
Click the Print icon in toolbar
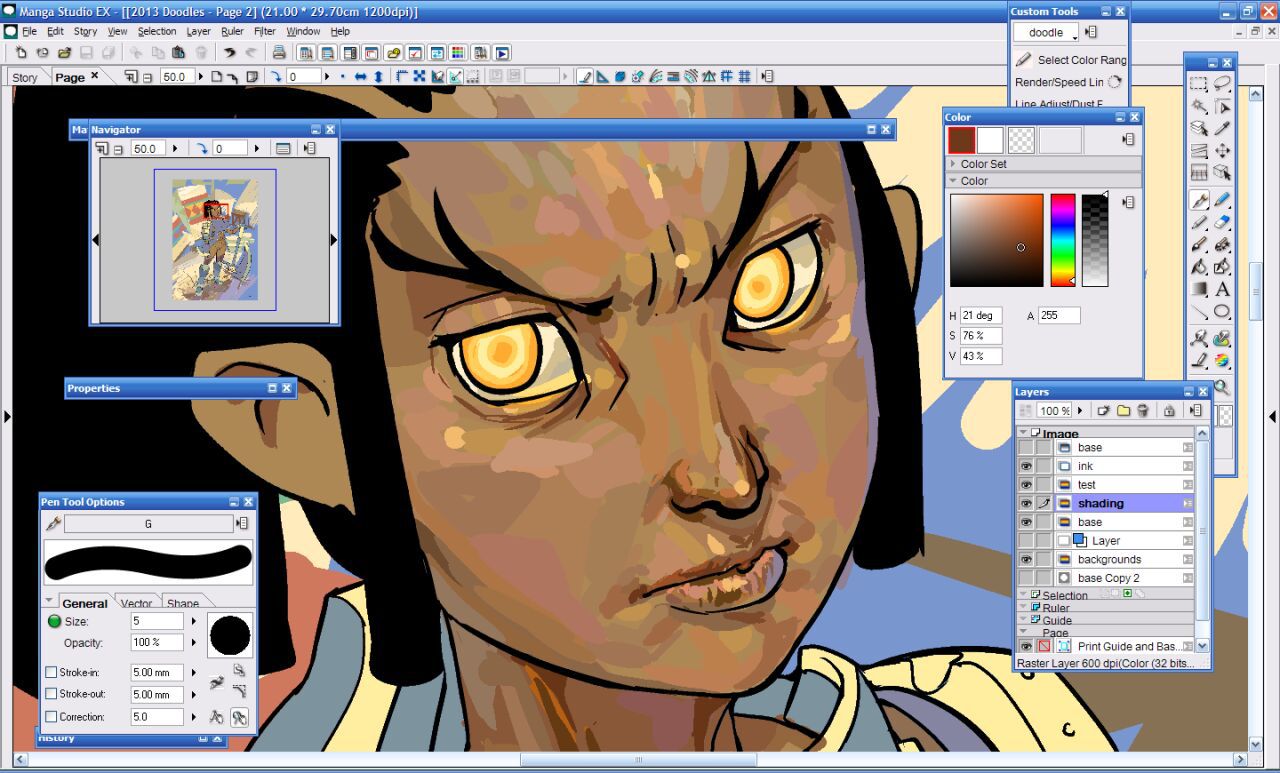click(x=279, y=52)
